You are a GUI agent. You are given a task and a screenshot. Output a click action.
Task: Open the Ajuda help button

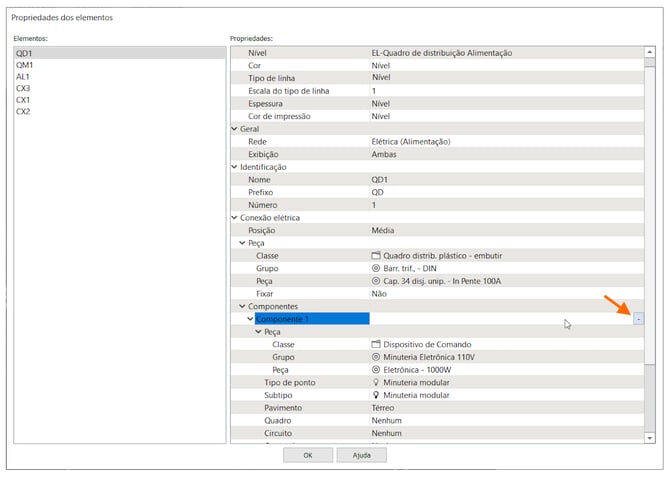pyautogui.click(x=361, y=455)
